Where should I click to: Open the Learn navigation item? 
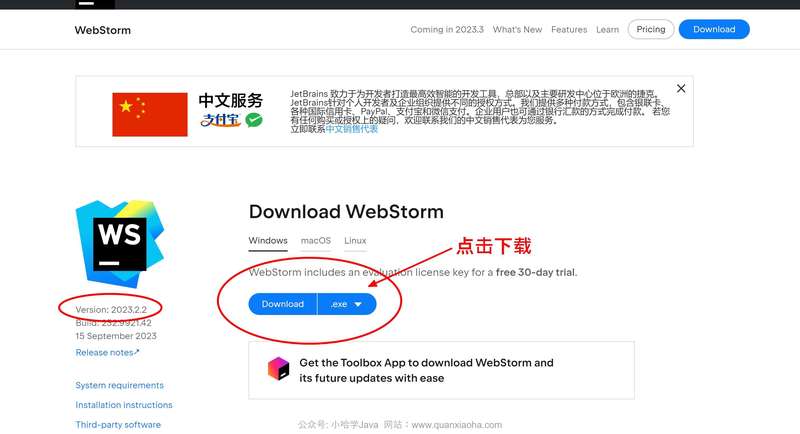click(x=607, y=30)
